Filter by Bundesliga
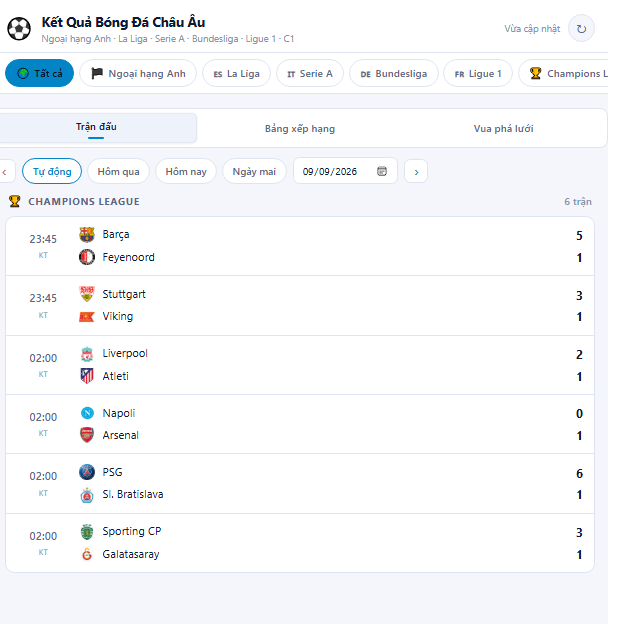This screenshot has width=620, height=624. pos(394,73)
